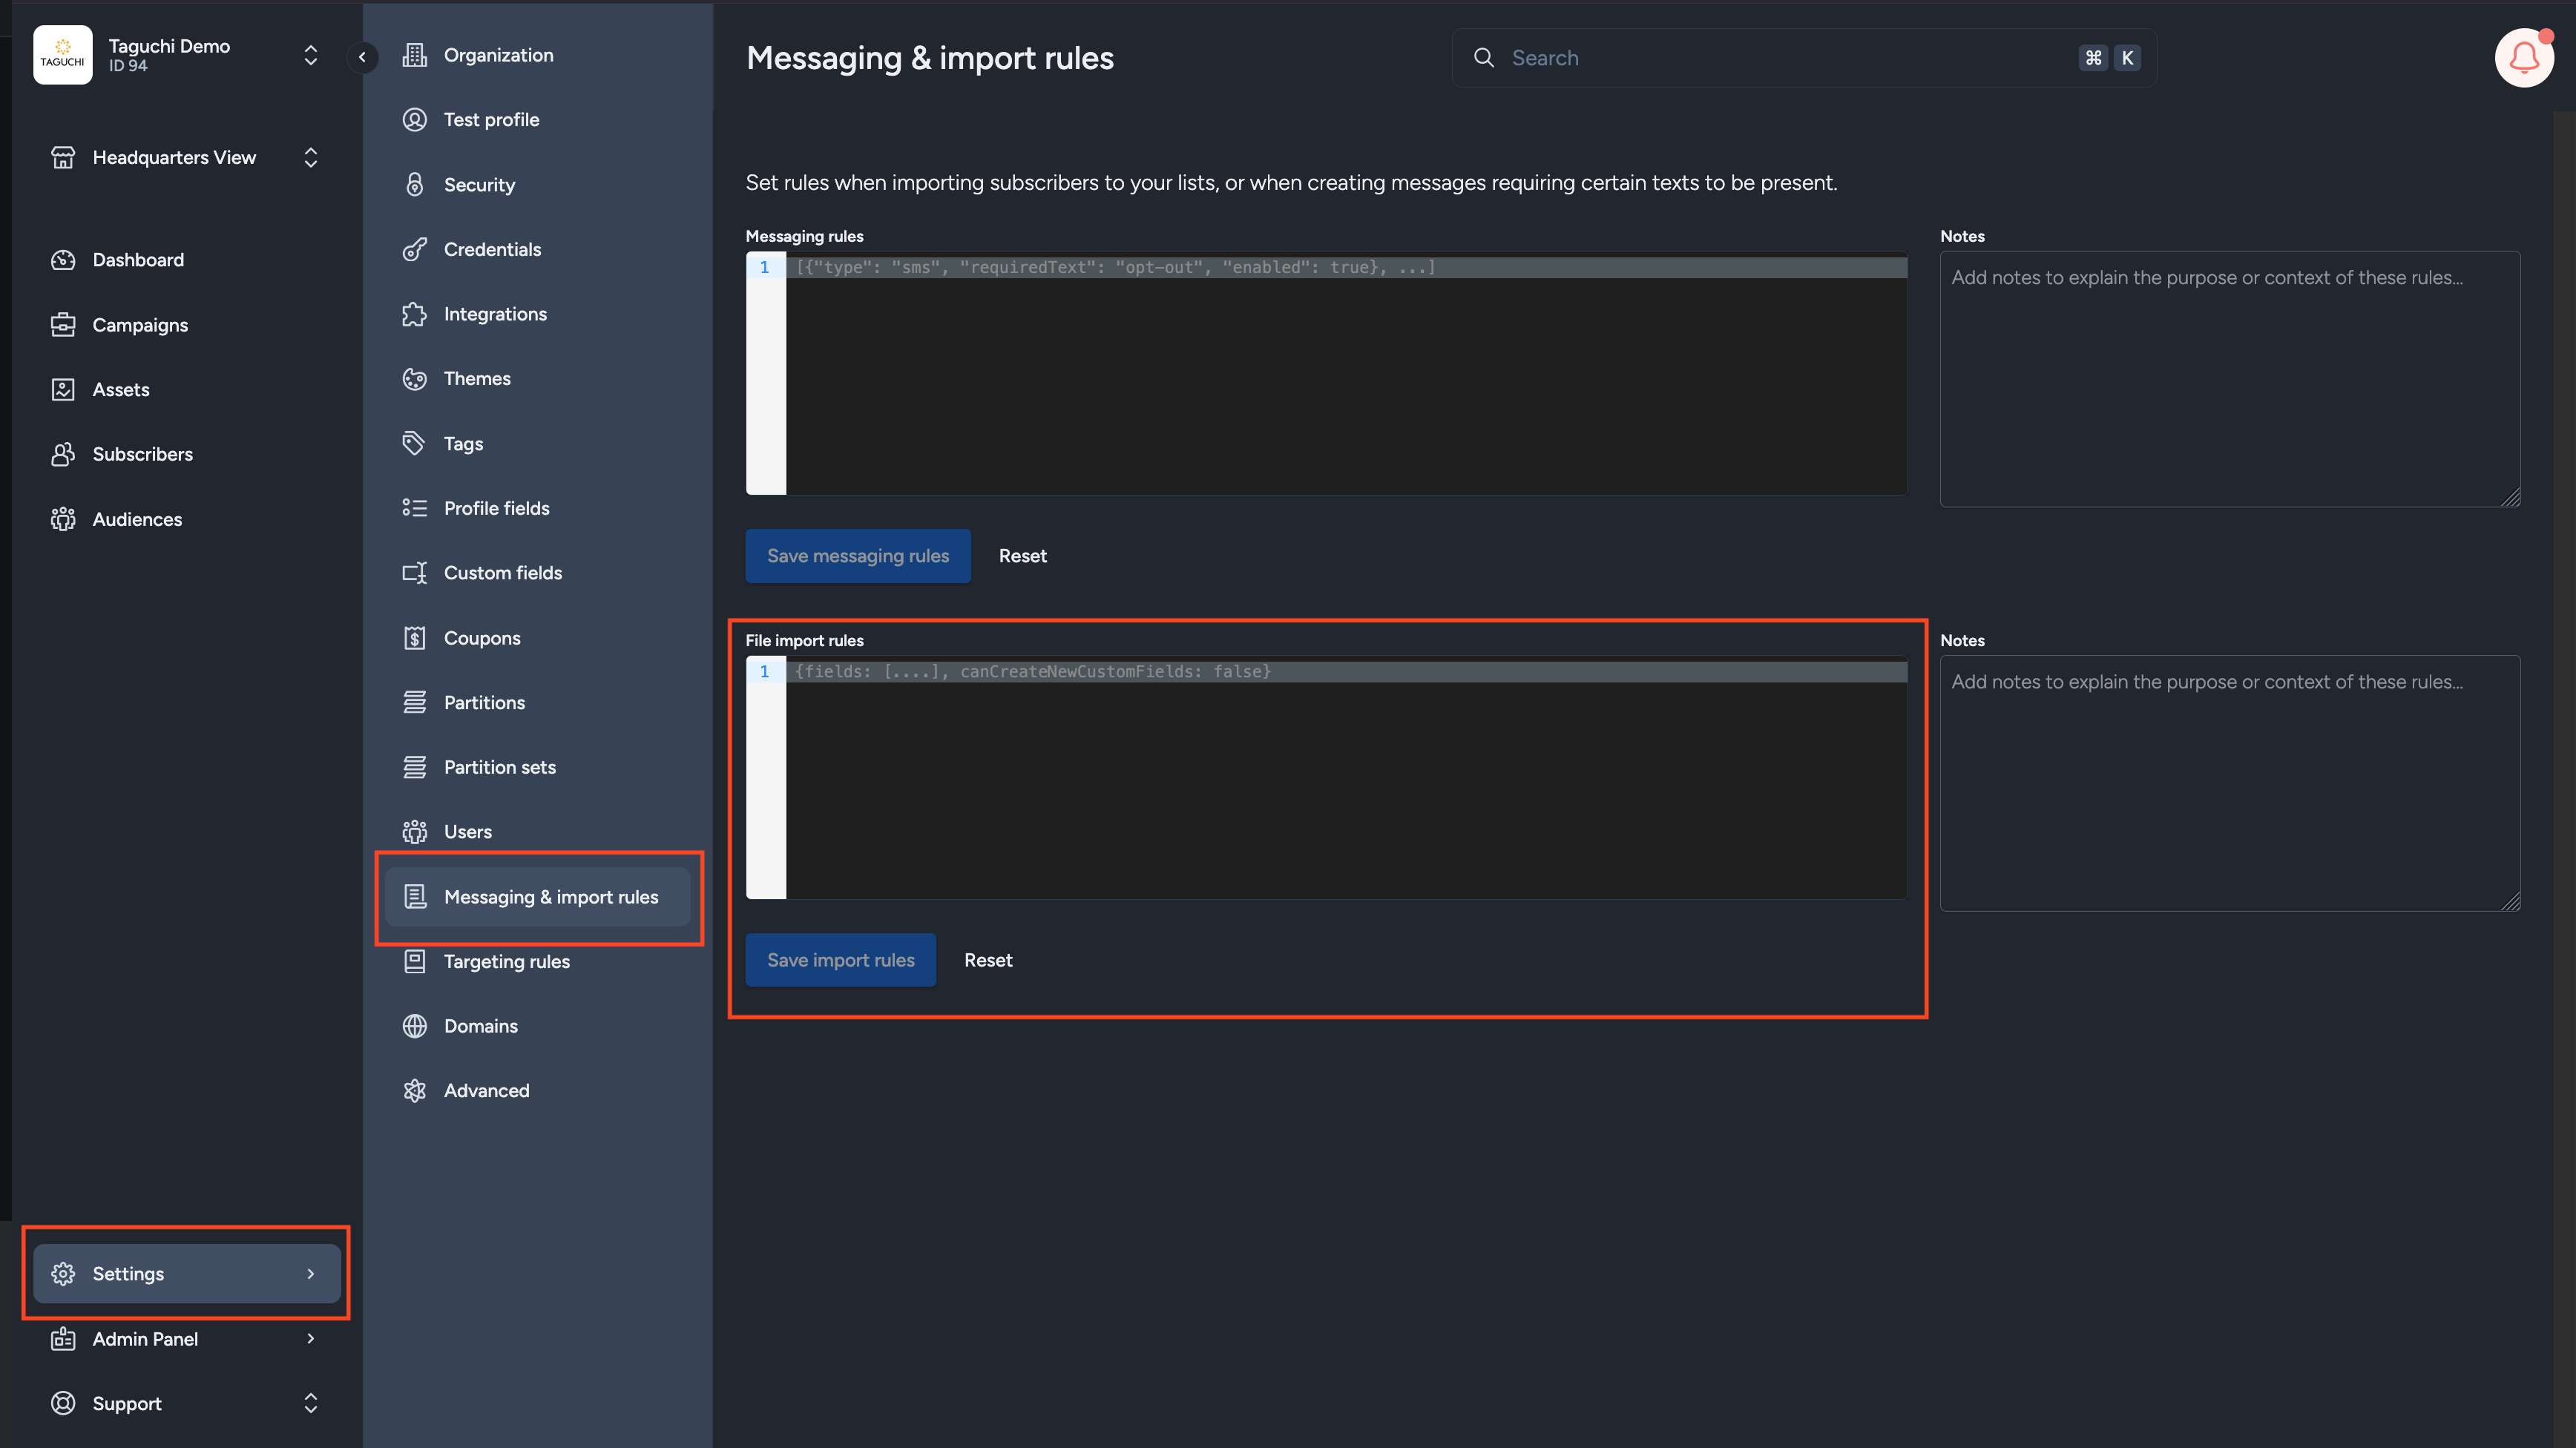The height and width of the screenshot is (1448, 2576).
Task: Click the Support lifebuoy icon
Action: click(63, 1403)
